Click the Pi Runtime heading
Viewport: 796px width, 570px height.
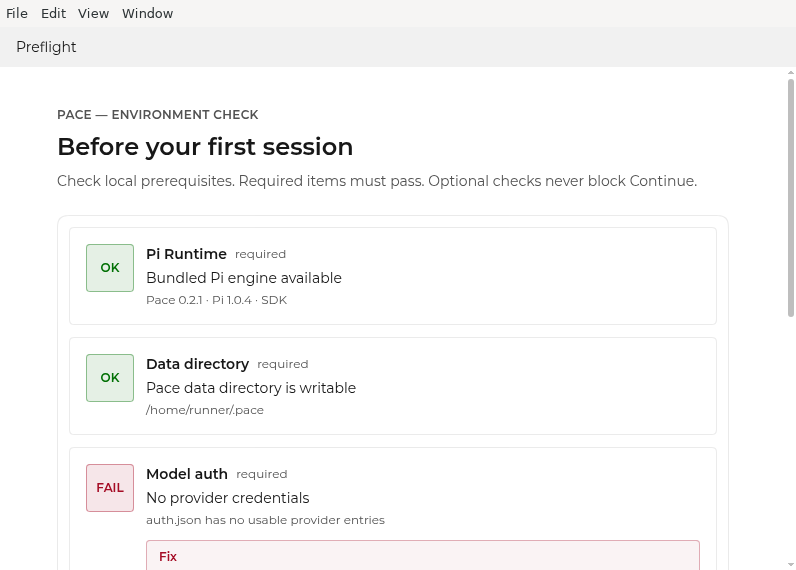[x=186, y=254]
